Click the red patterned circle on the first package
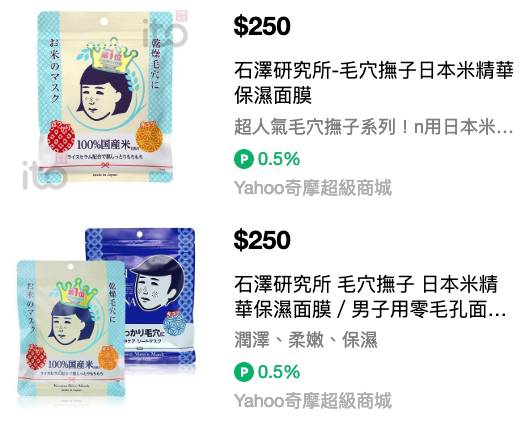 [x=61, y=137]
